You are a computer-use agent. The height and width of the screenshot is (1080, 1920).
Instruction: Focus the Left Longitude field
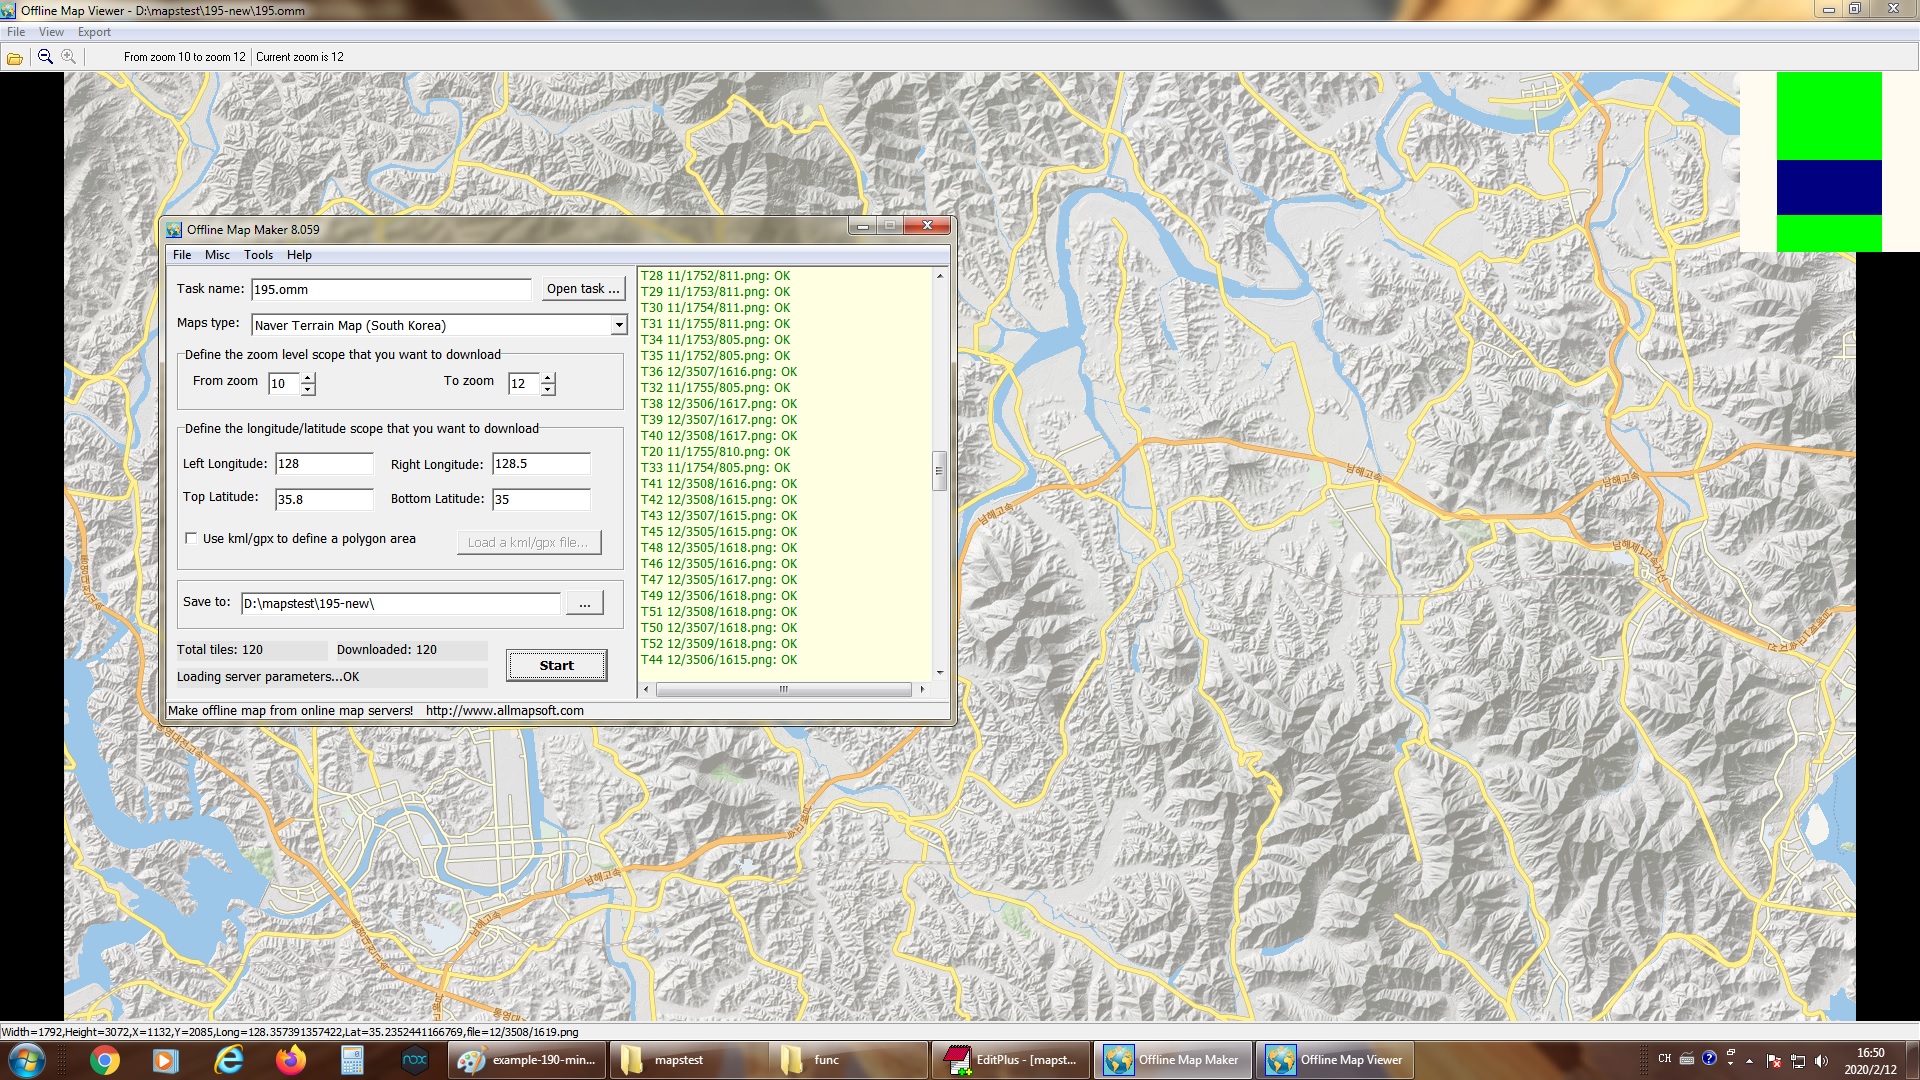point(324,464)
